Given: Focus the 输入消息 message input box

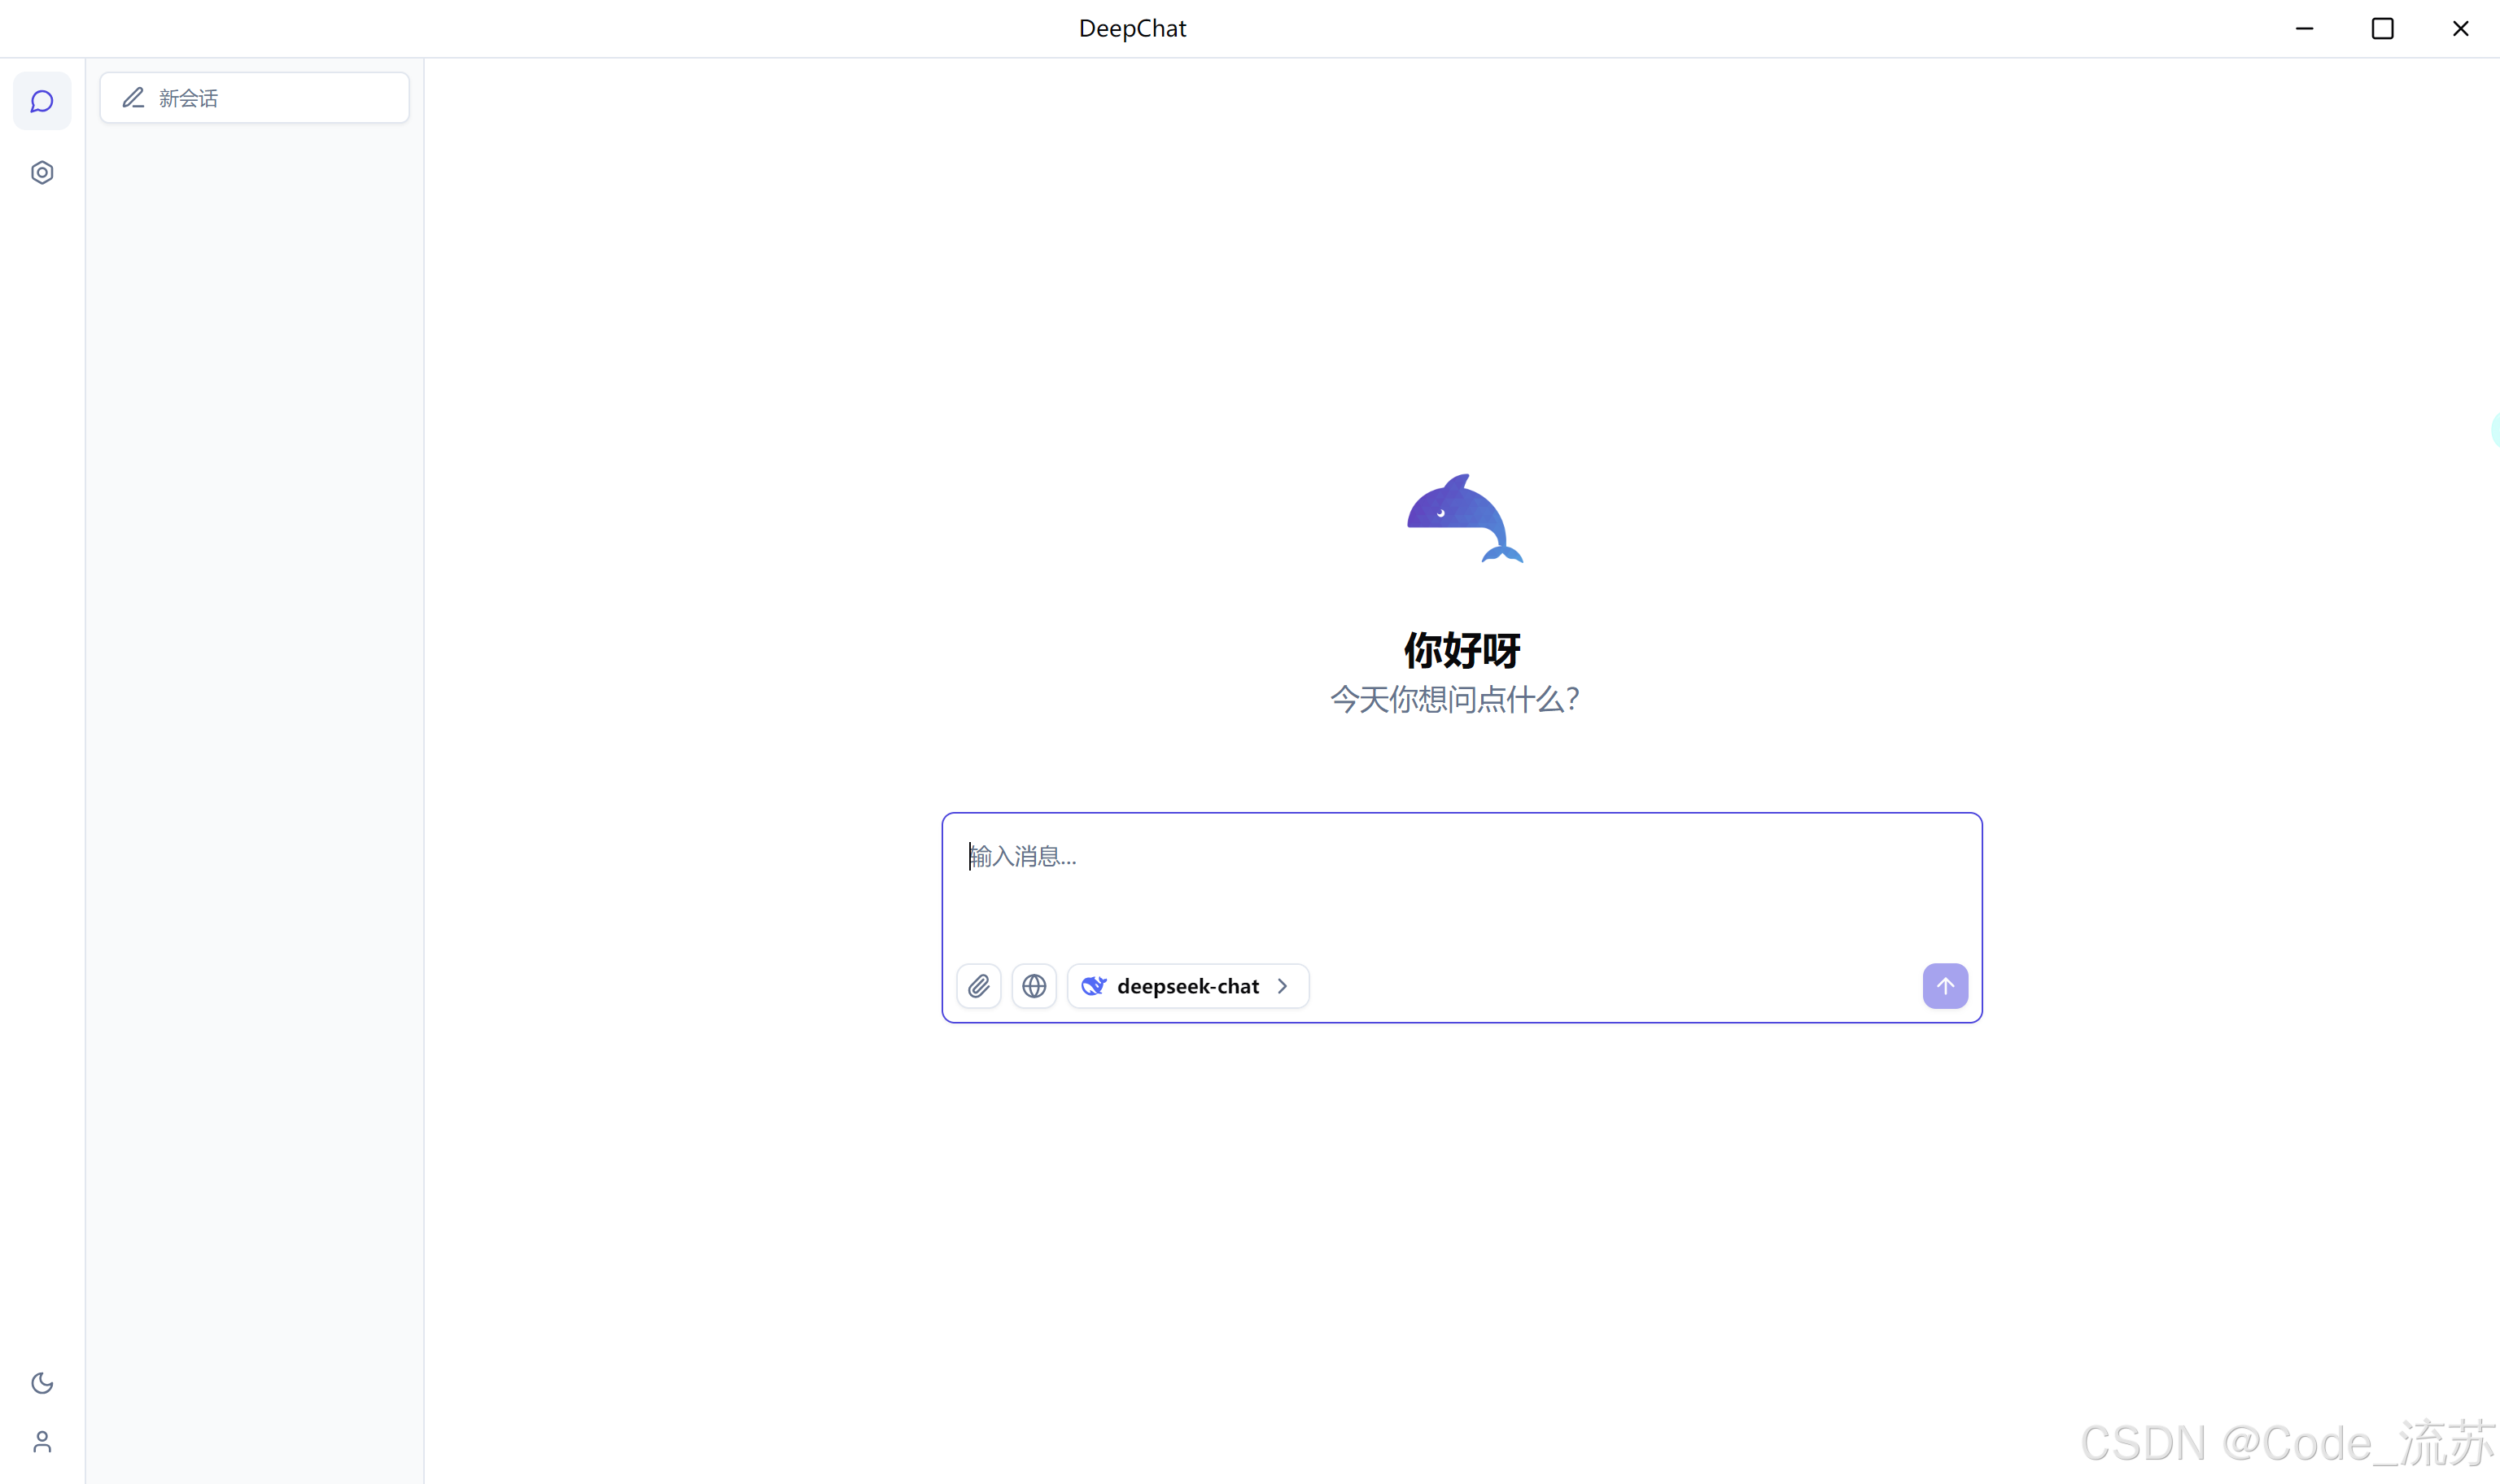Looking at the screenshot, I should point(1460,880).
